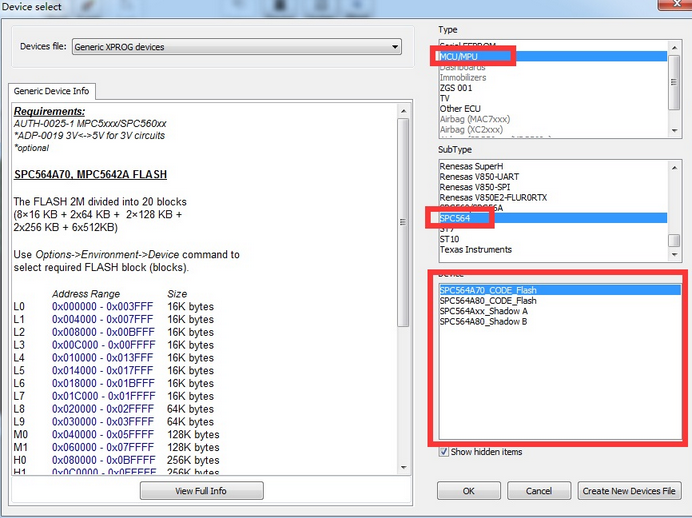Confirm selection with OK button
Viewport: 692px width, 518px height.
[469, 491]
